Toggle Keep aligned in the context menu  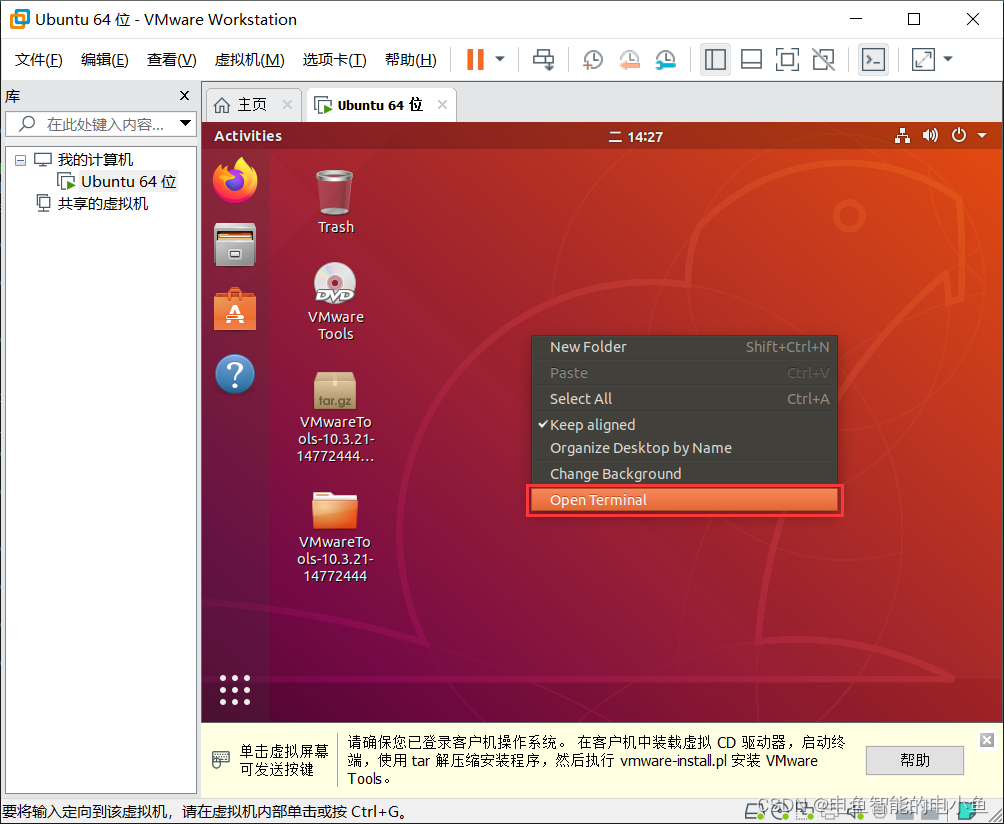tap(684, 425)
